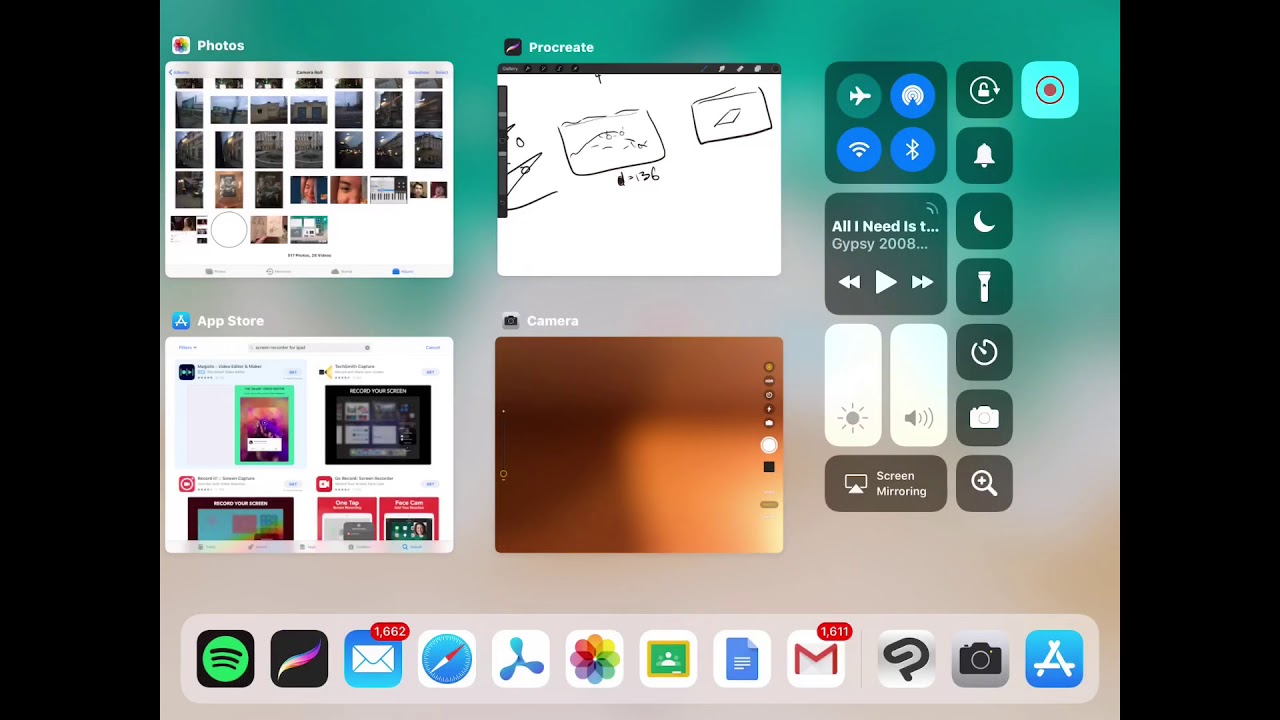Open Timer from Control Center
This screenshot has height=720, width=1280.
984,352
